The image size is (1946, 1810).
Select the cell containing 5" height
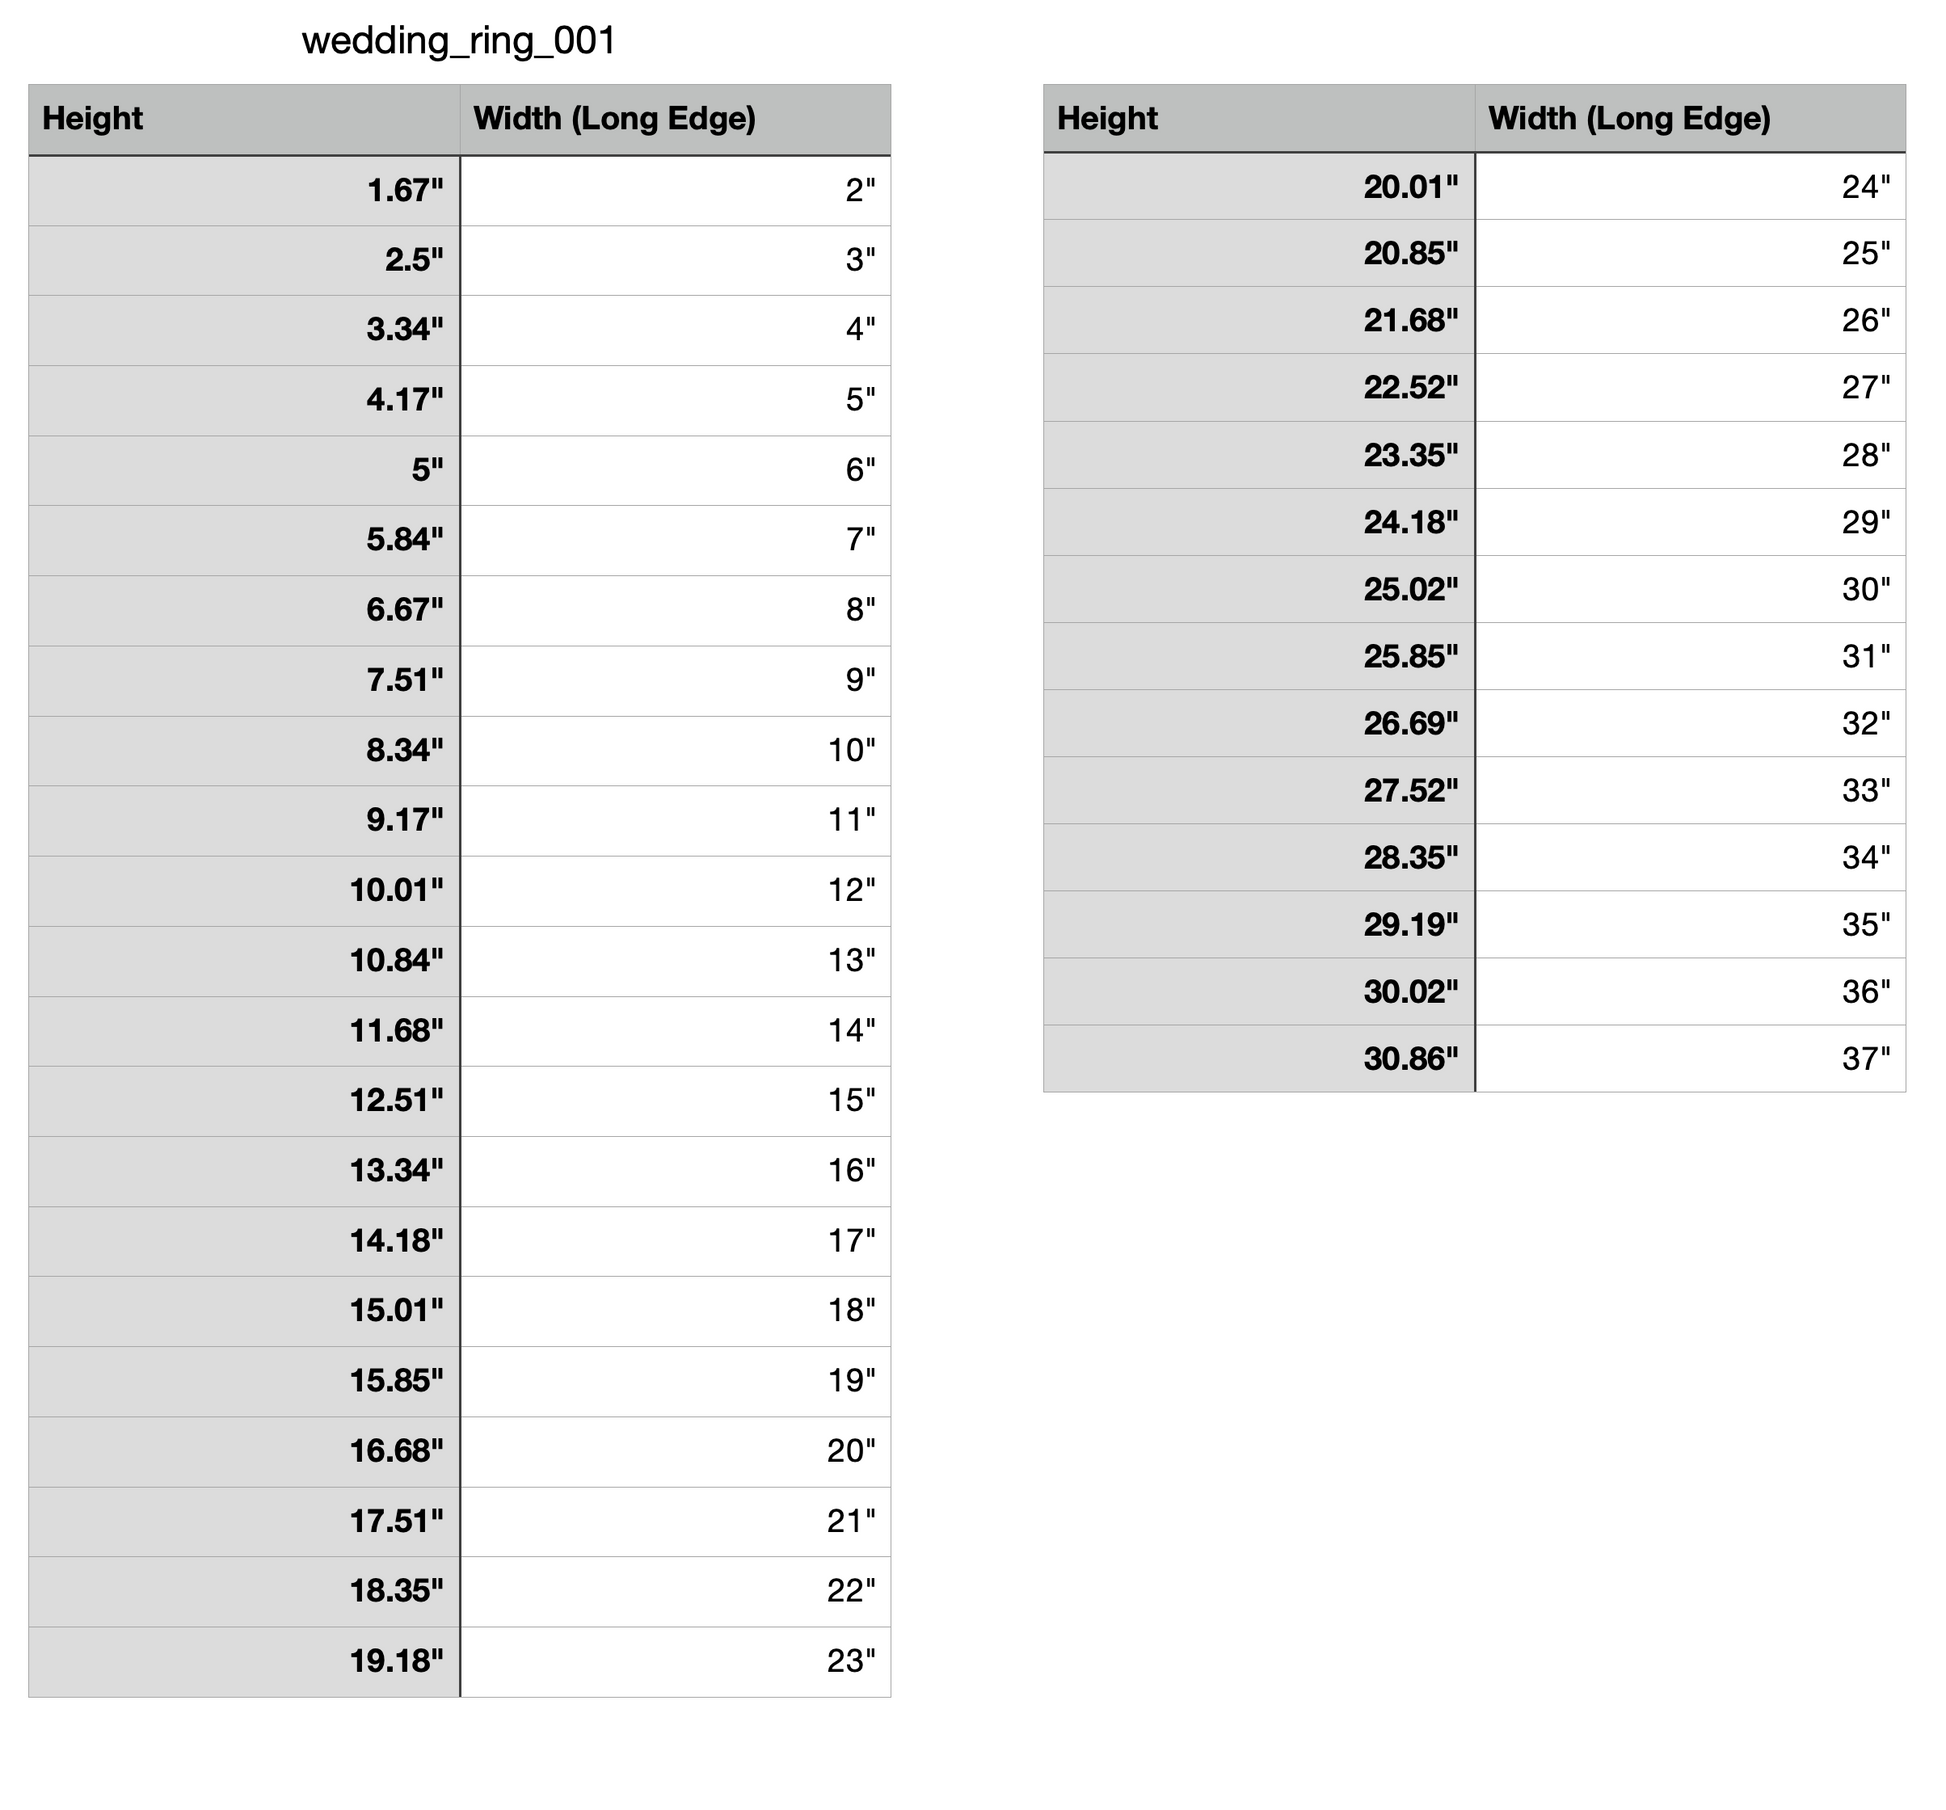pyautogui.click(x=244, y=470)
